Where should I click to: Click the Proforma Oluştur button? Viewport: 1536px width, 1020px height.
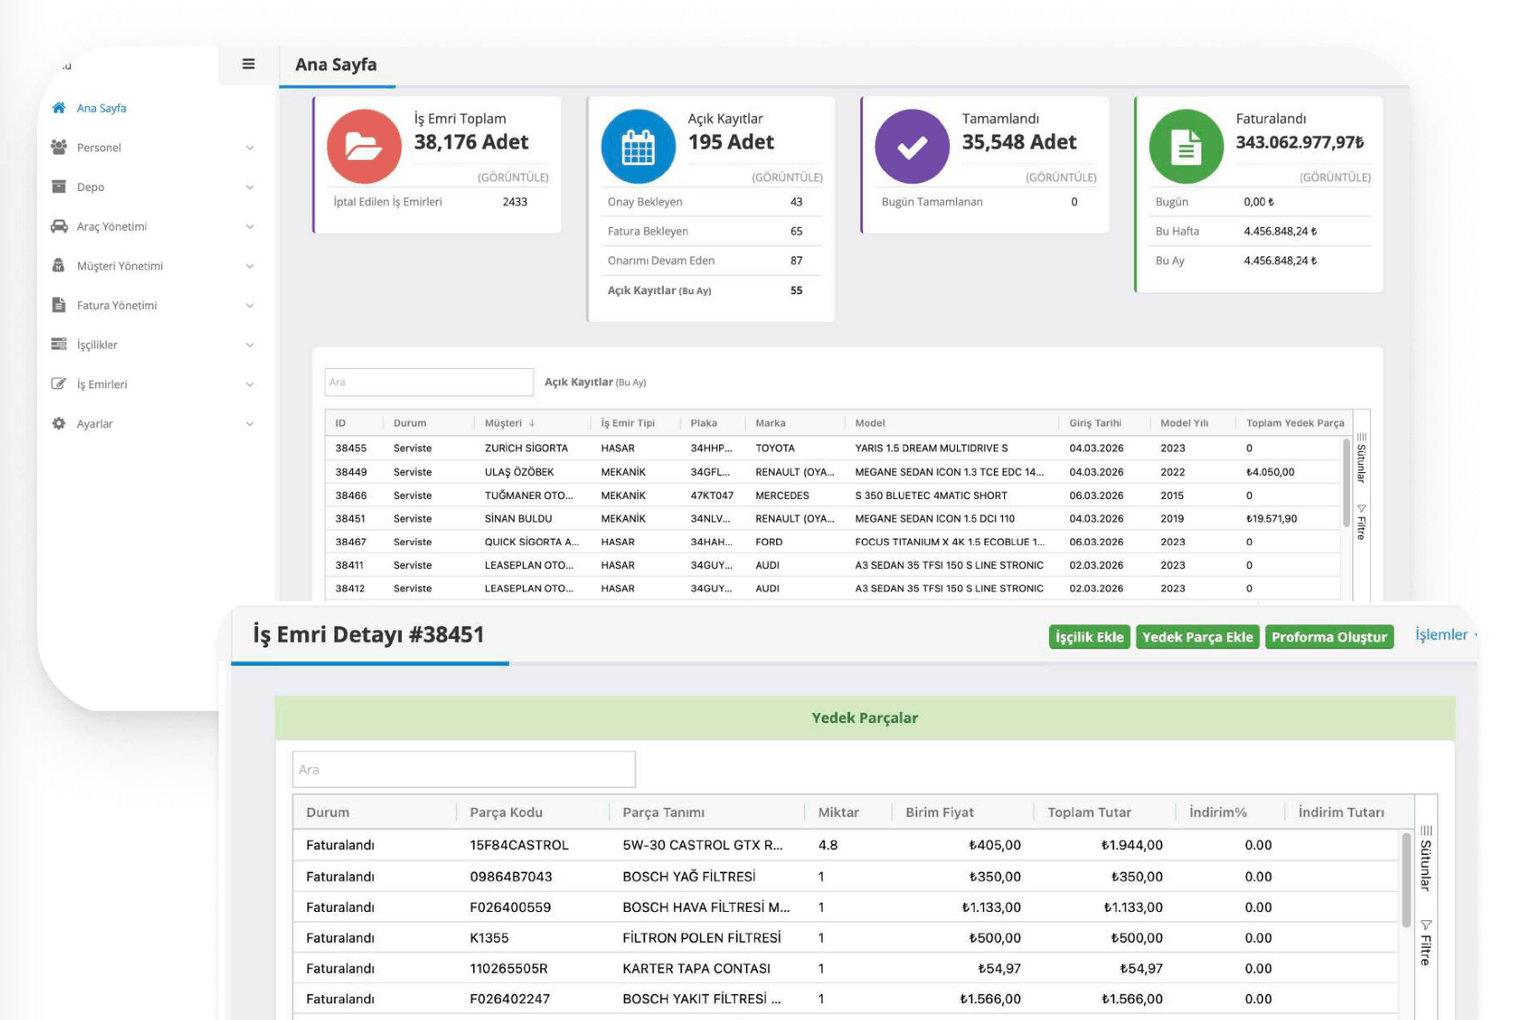pyautogui.click(x=1328, y=637)
